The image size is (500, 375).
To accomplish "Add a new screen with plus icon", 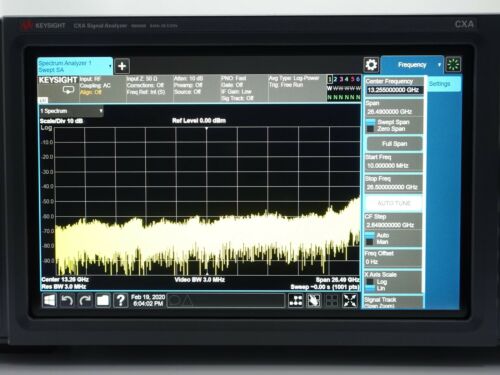I will tap(122, 66).
